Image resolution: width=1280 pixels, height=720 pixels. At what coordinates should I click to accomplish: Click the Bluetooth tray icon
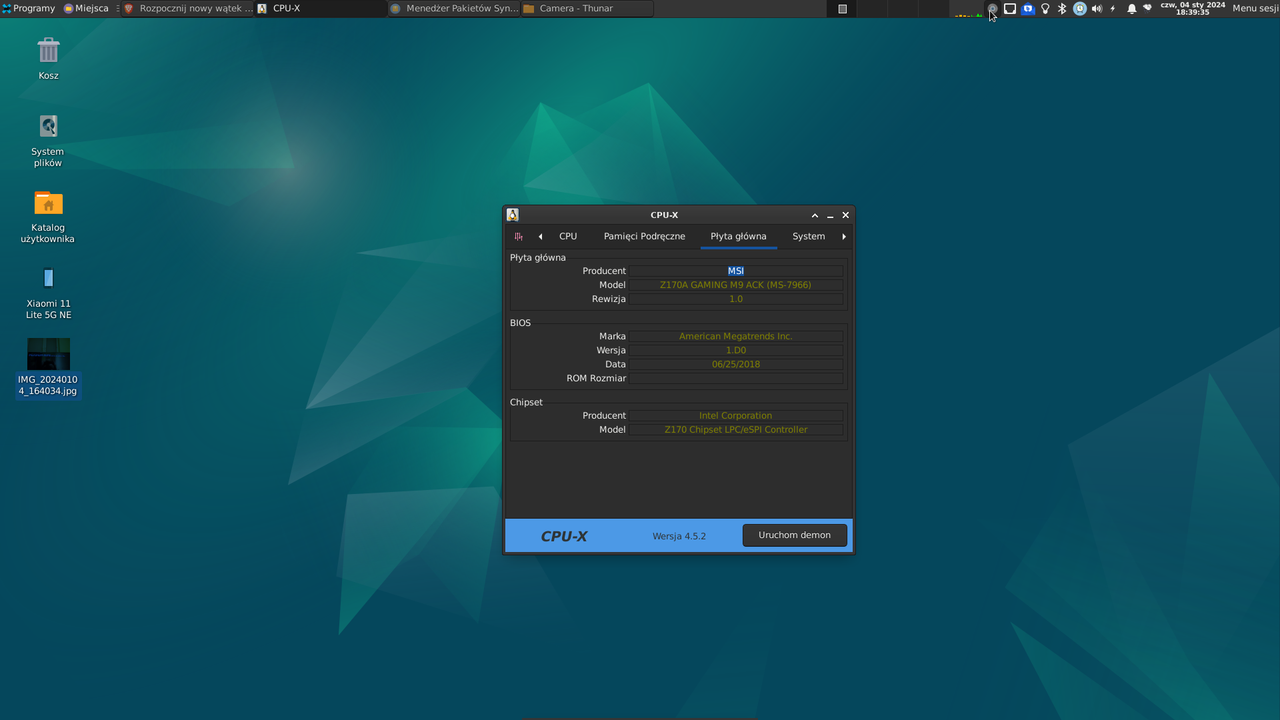(1062, 8)
